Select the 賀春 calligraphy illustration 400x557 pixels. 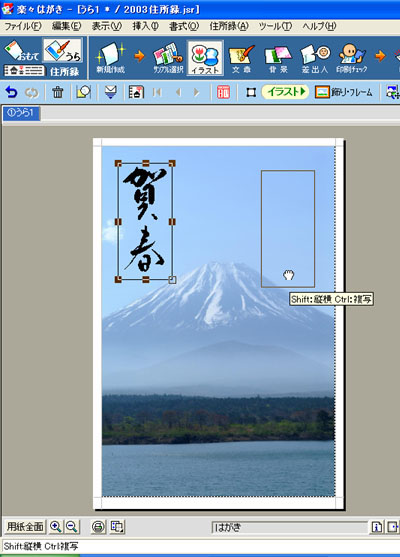145,221
